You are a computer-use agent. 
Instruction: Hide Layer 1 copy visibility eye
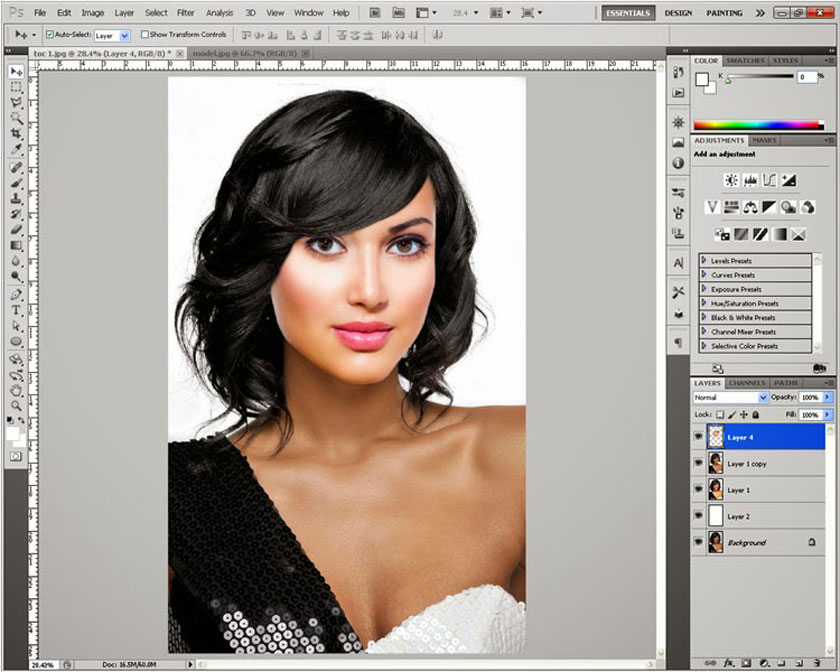click(698, 463)
